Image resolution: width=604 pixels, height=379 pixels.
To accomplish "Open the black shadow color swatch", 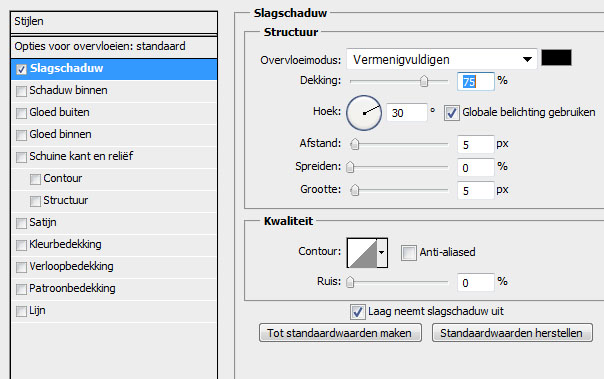I will 556,58.
